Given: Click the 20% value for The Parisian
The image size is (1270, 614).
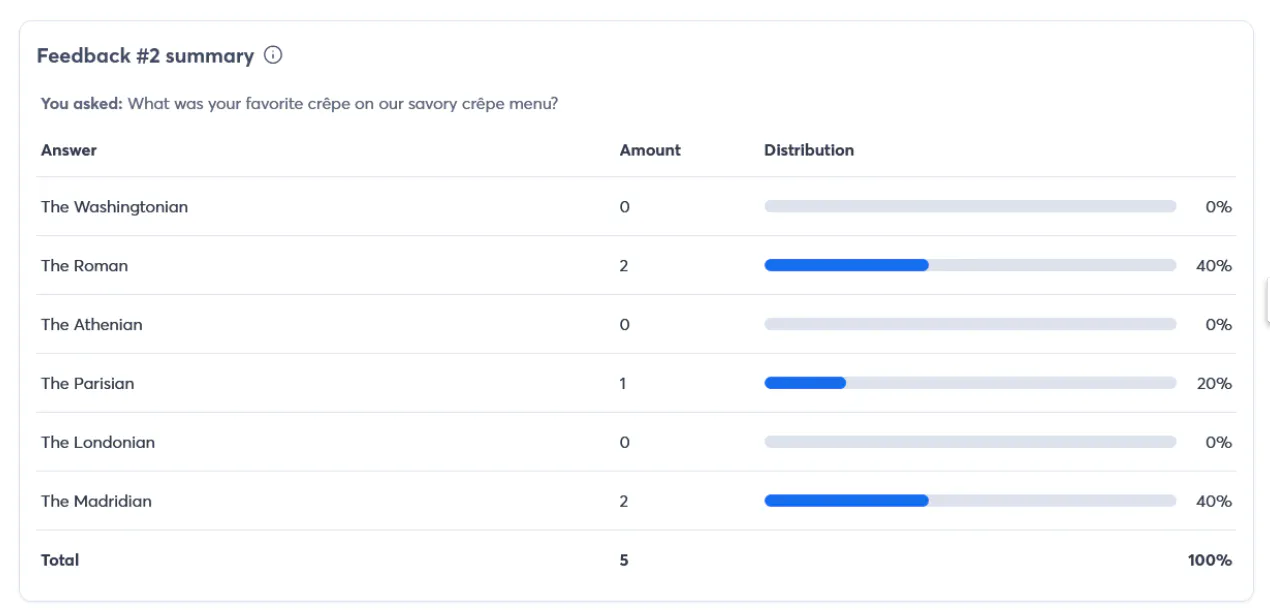Looking at the screenshot, I should (1213, 384).
